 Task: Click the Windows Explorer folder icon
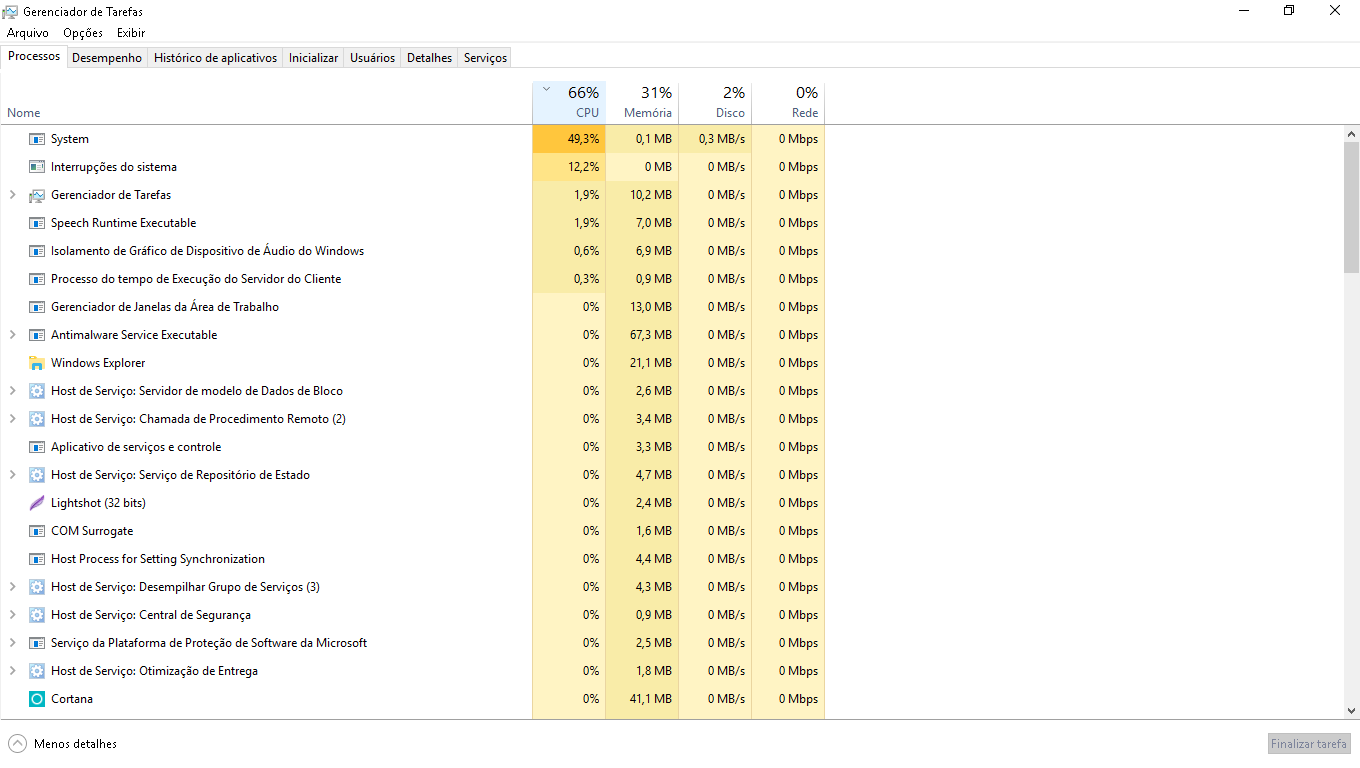[37, 363]
